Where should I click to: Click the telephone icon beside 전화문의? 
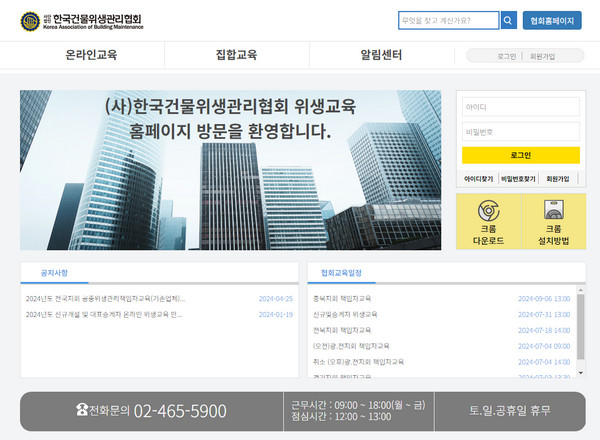tap(82, 409)
